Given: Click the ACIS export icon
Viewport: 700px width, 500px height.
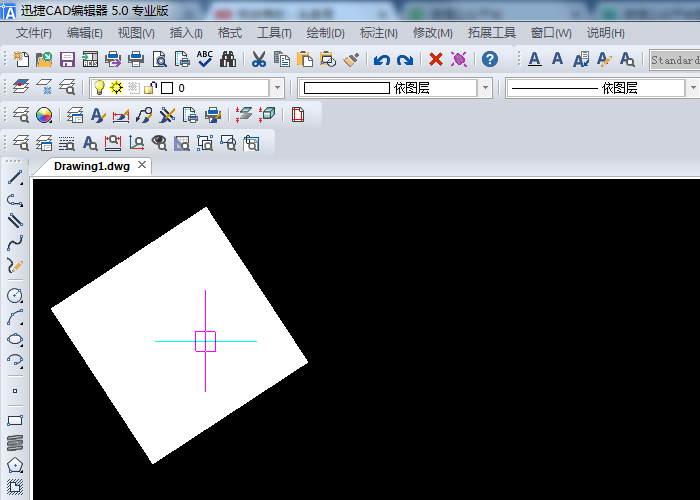Looking at the screenshot, I should pos(90,59).
